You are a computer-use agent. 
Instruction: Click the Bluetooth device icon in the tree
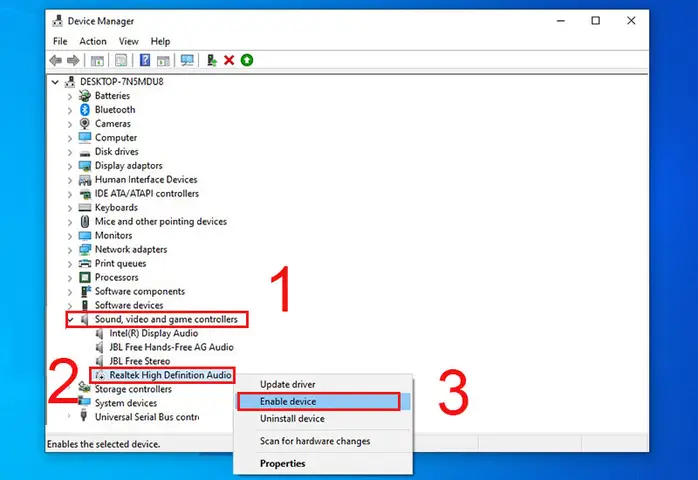85,110
